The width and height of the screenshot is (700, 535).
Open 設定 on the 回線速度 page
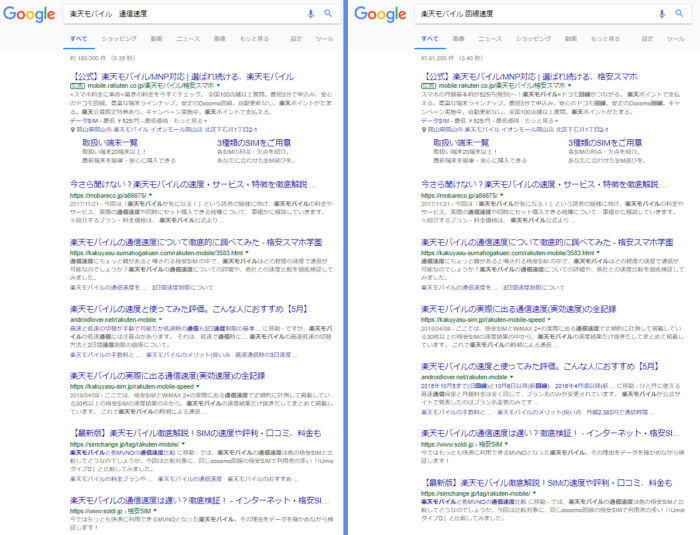647,39
